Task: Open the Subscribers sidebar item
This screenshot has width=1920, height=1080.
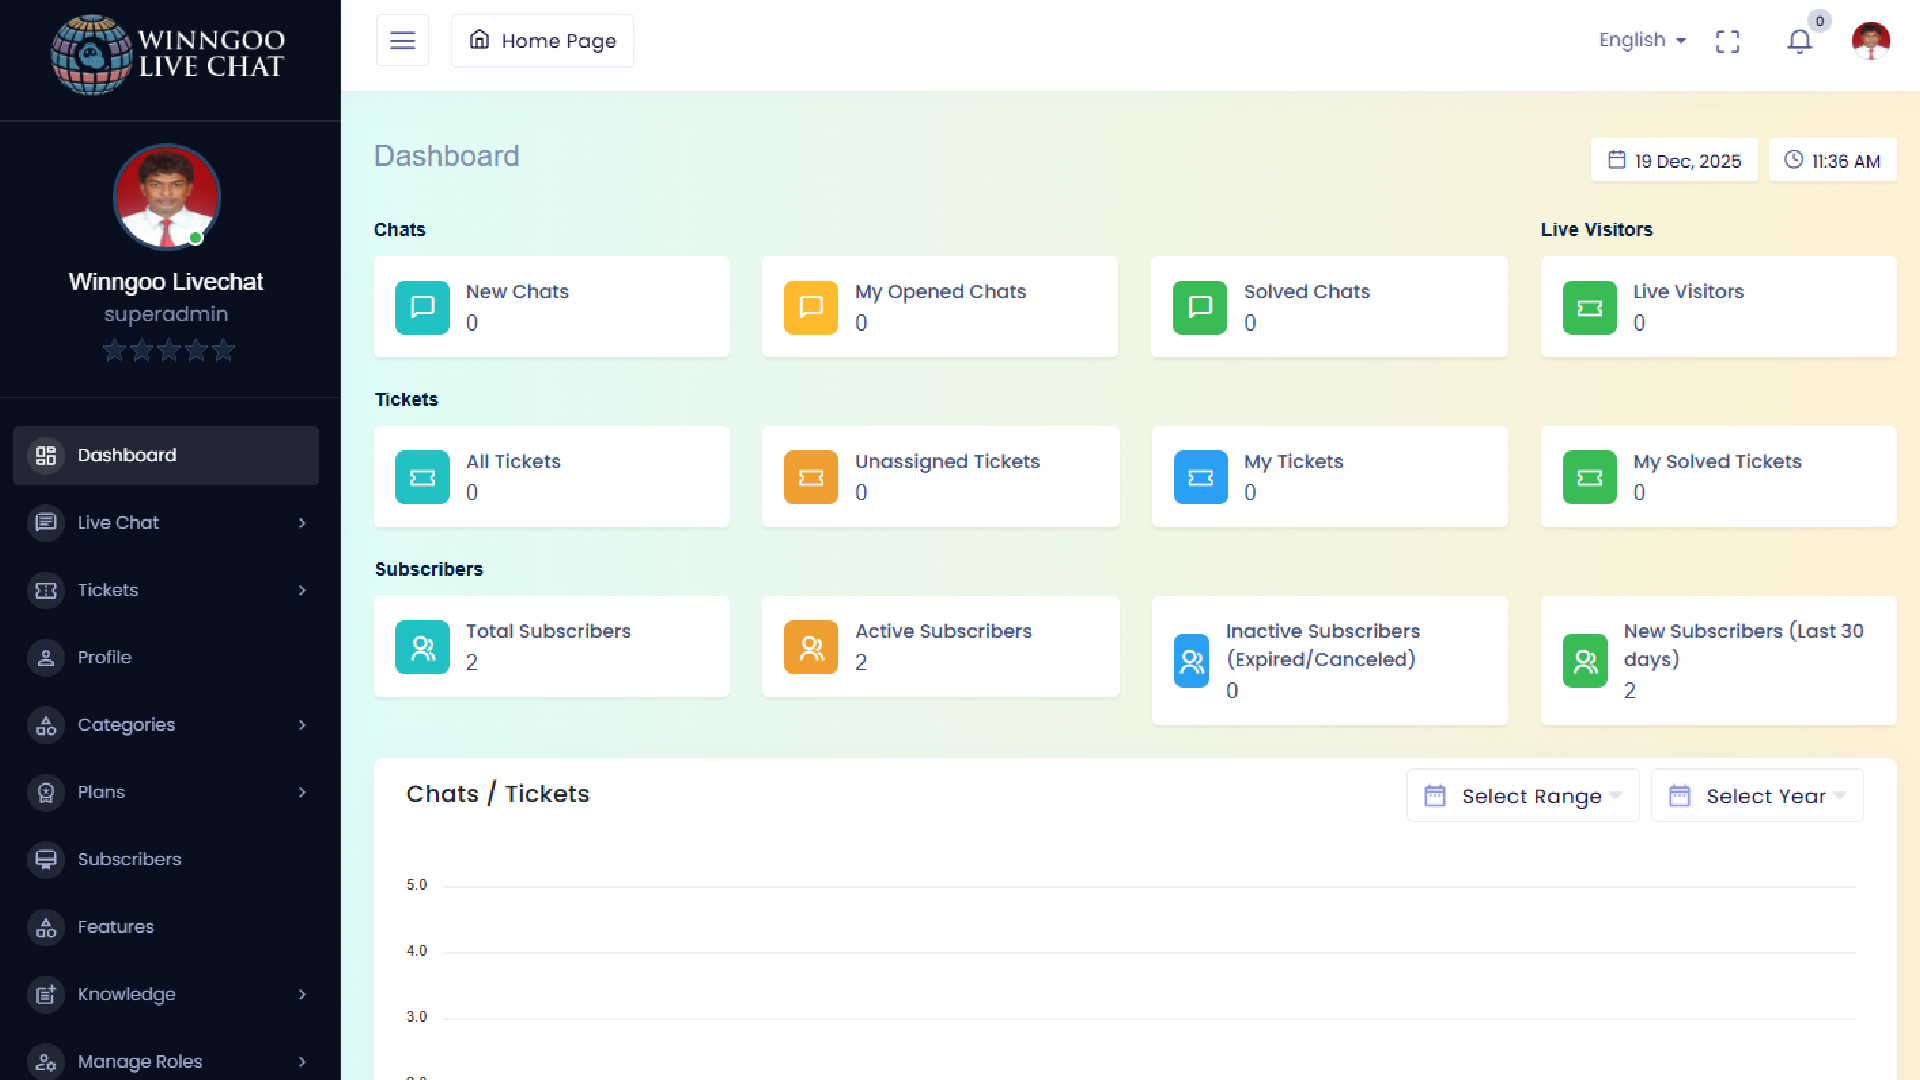Action: (x=130, y=860)
